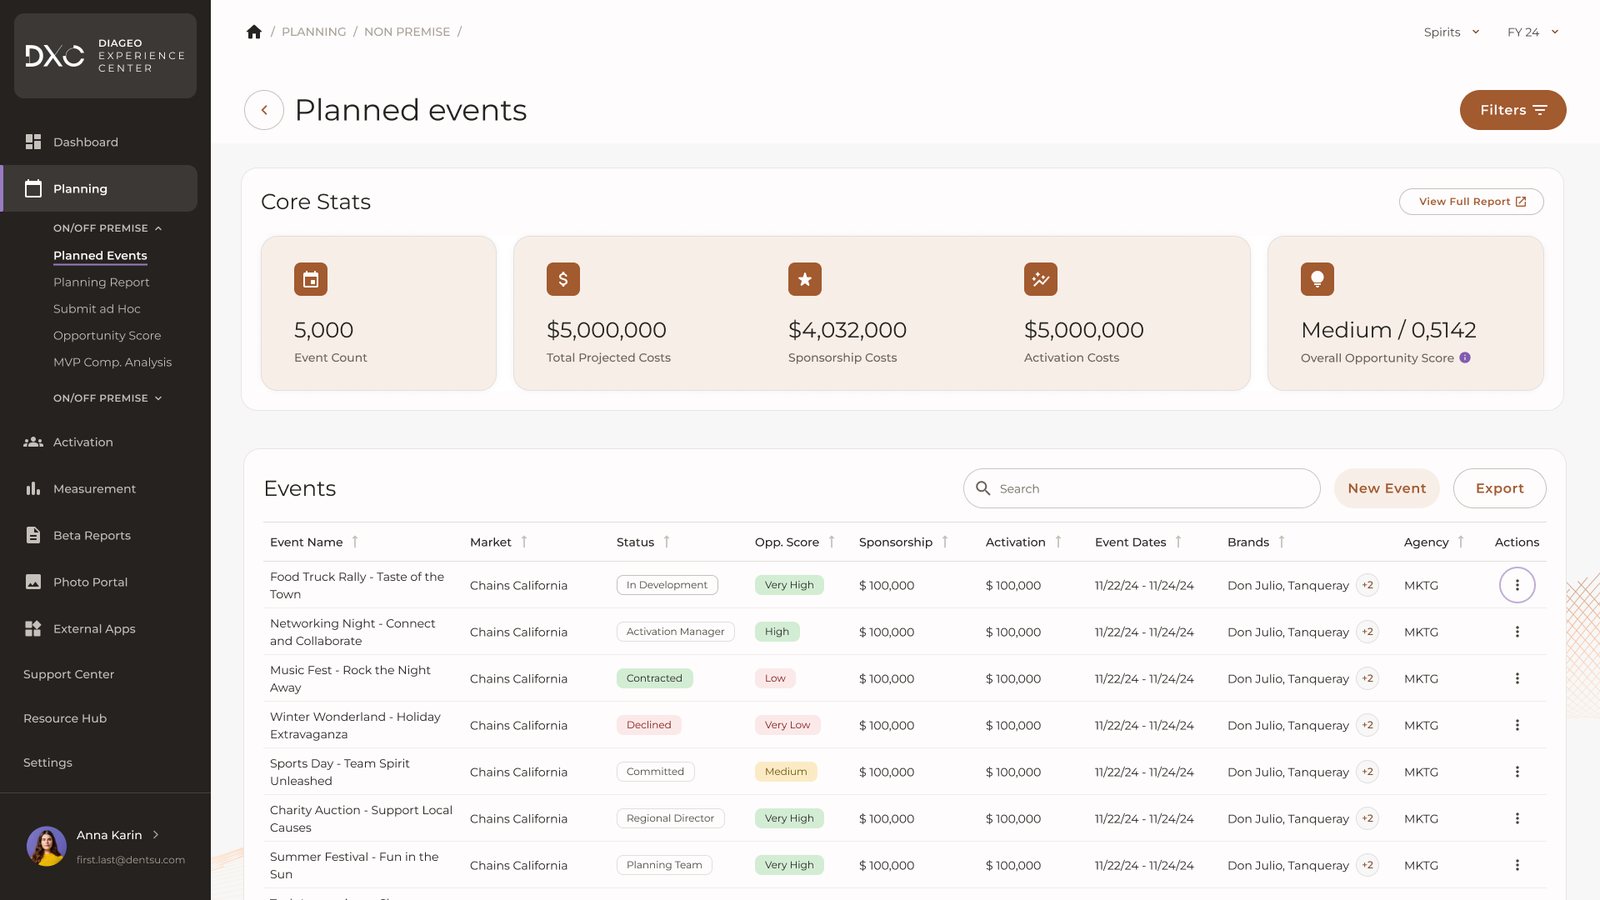Open Support Center from sidebar
This screenshot has width=1600, height=900.
tap(69, 674)
